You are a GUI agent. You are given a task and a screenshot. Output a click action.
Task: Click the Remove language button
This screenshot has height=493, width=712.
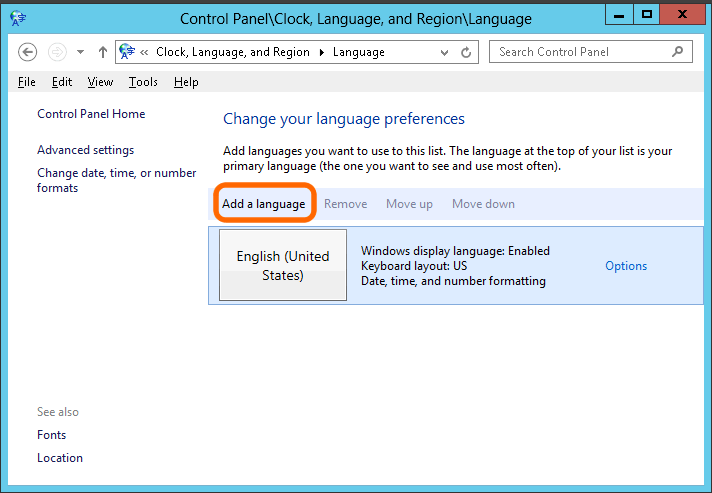346,204
